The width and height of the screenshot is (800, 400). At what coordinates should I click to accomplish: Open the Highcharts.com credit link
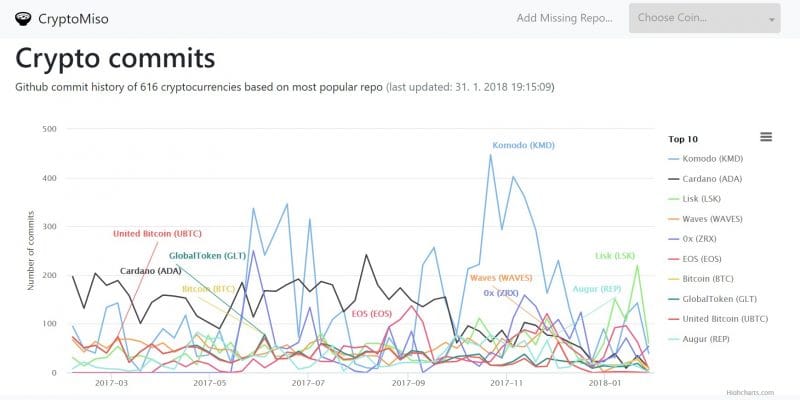(x=750, y=393)
